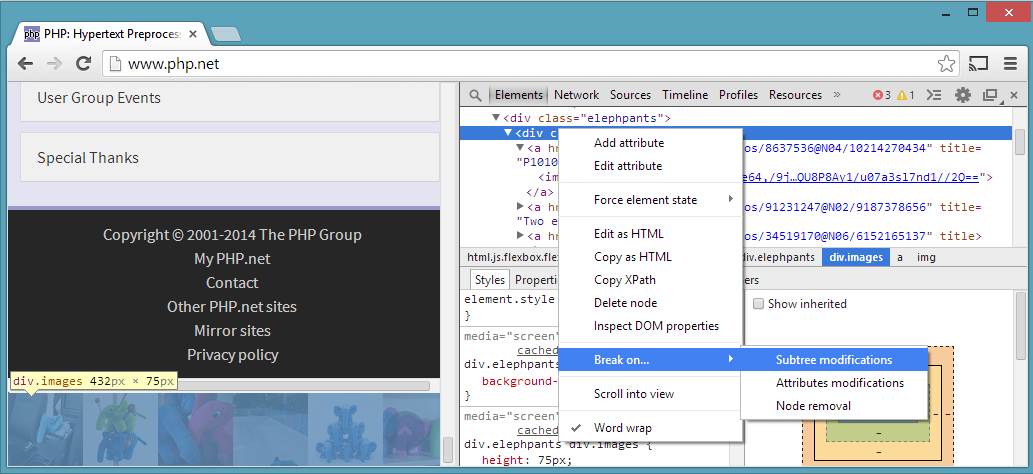Select Copy XPath
Screen dimensions: 1033x474
651,280
